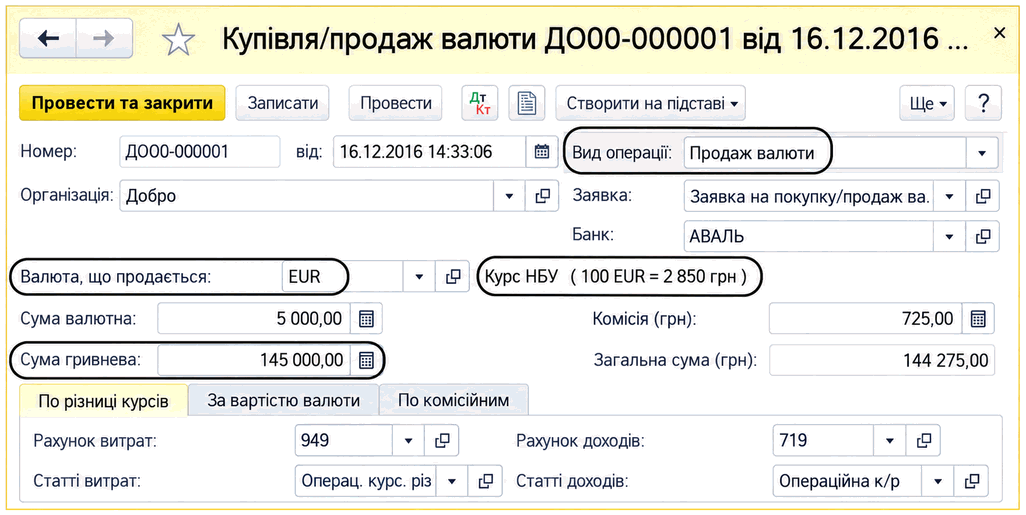Image resolution: width=1026 pixels, height=515 pixels.
Task: Click the Банк field showing АВАЛЬ
Action: 809,236
